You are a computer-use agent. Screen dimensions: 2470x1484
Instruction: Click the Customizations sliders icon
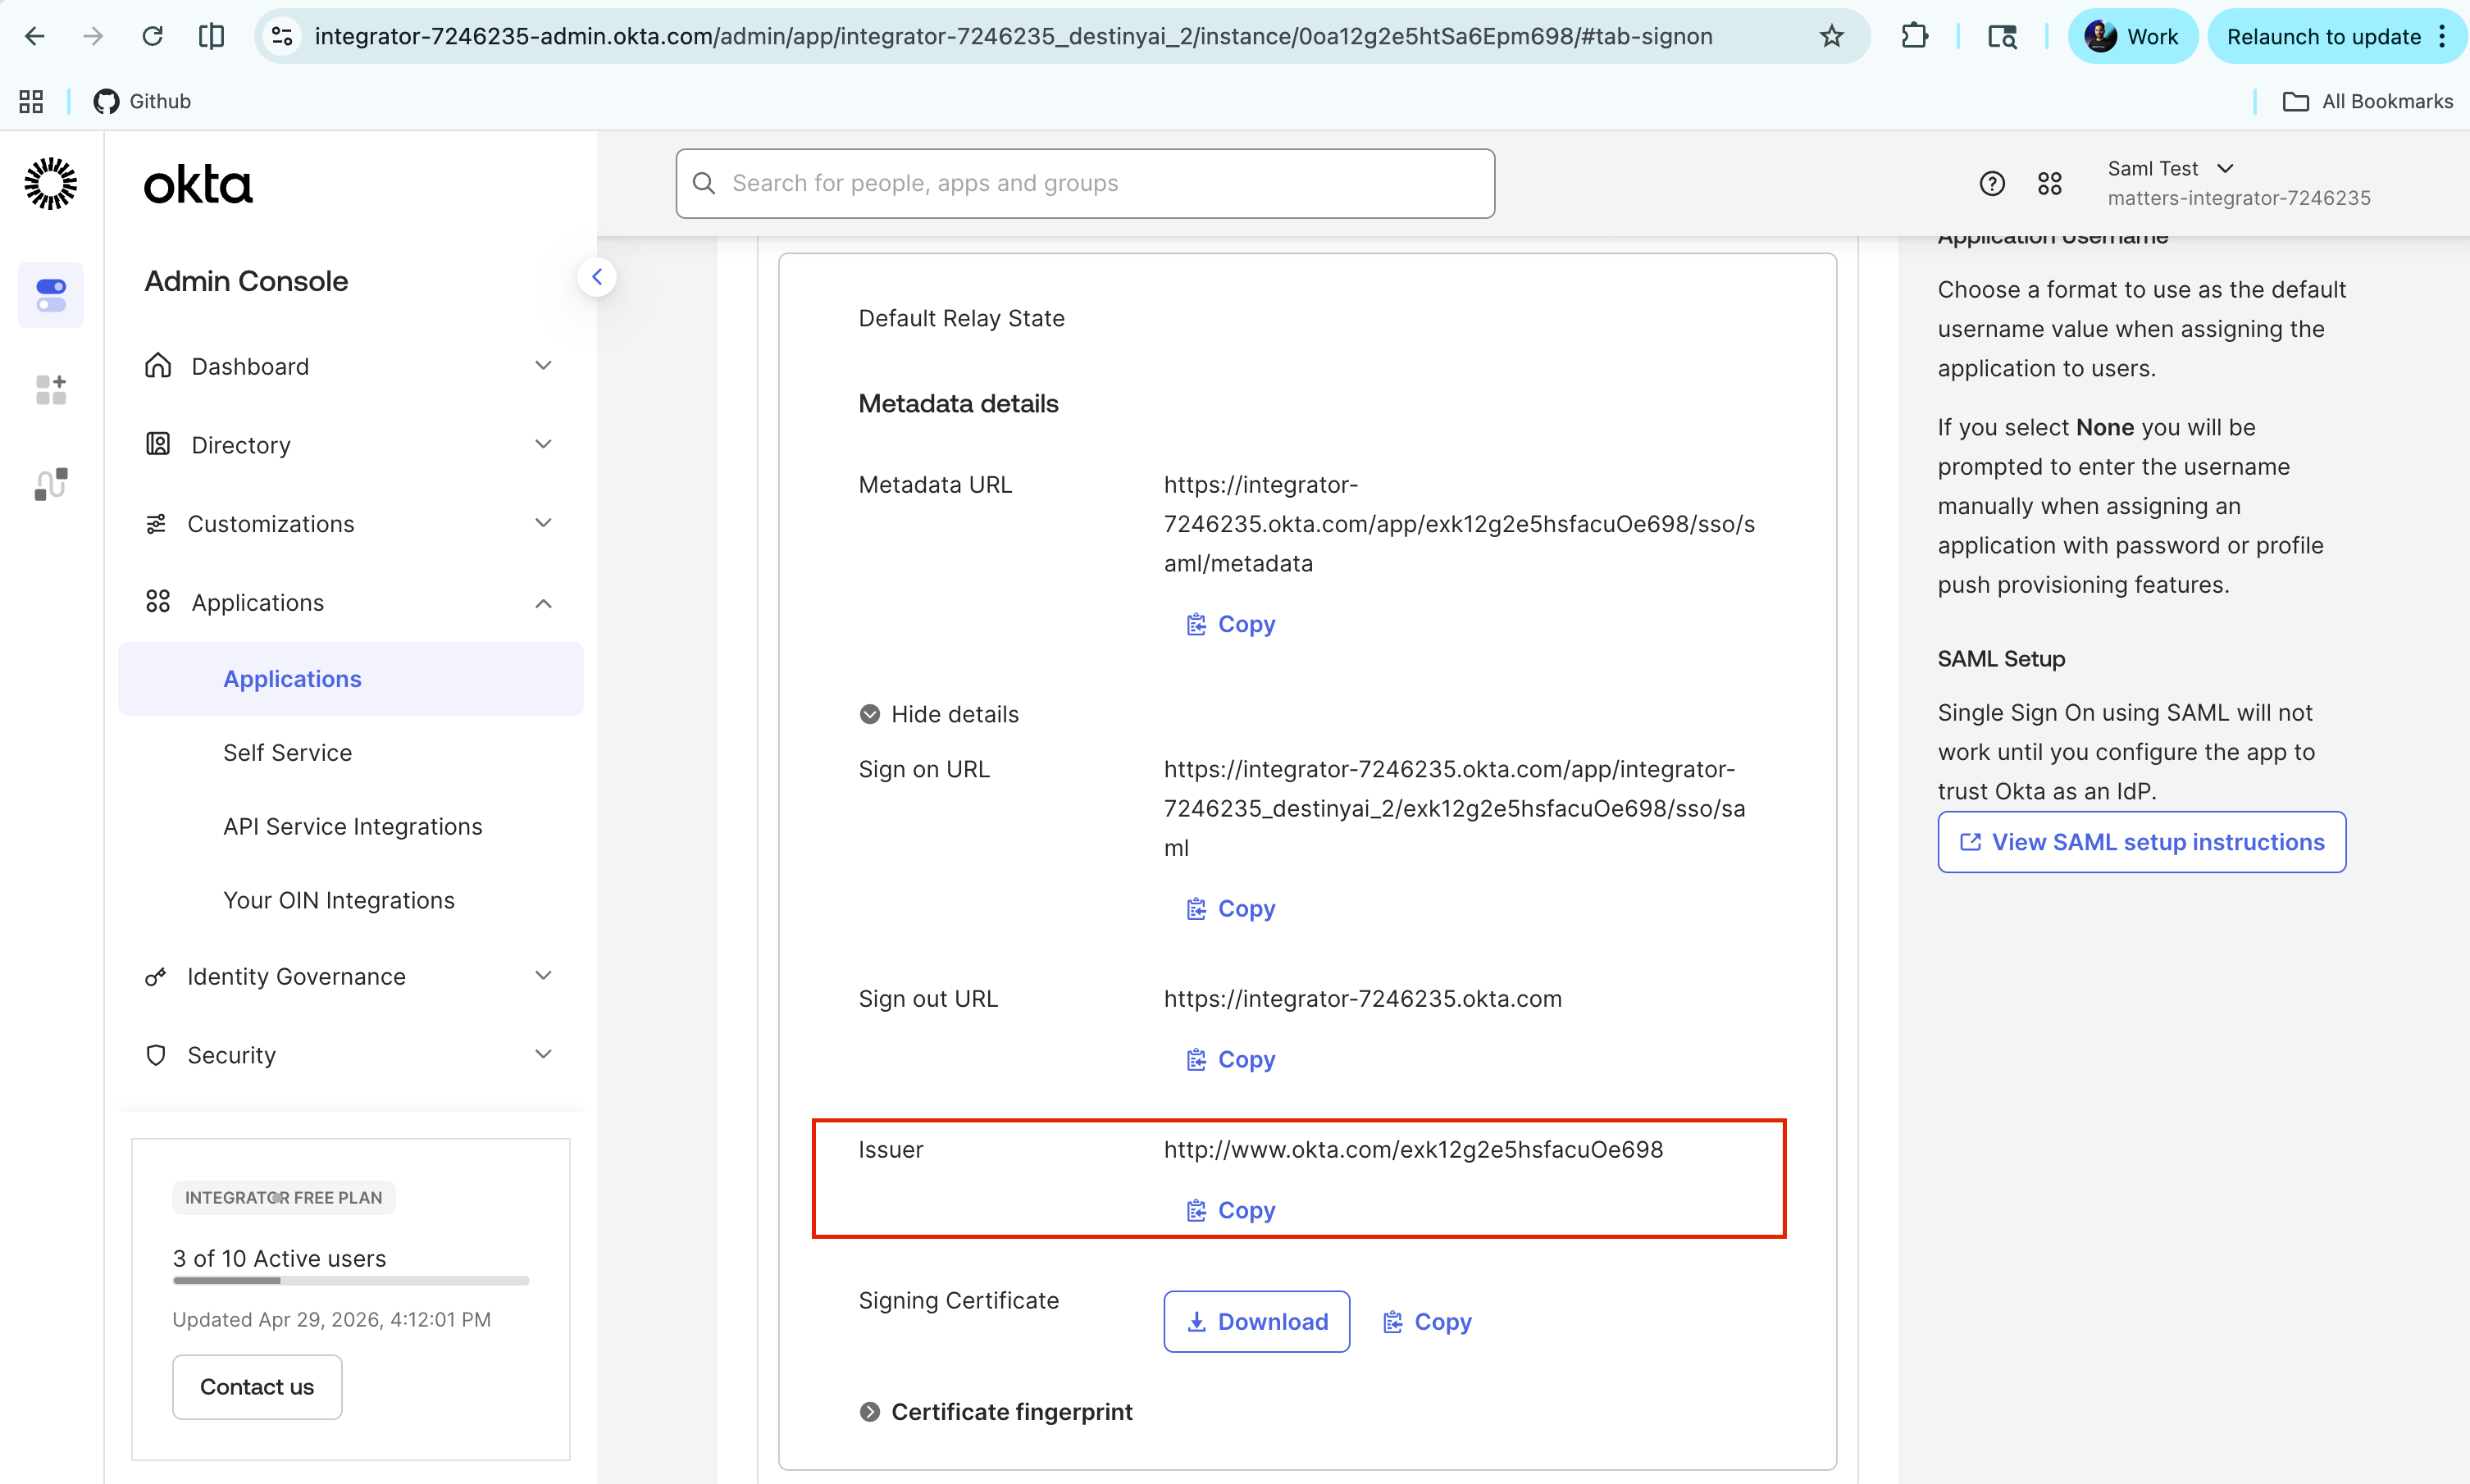pos(156,524)
